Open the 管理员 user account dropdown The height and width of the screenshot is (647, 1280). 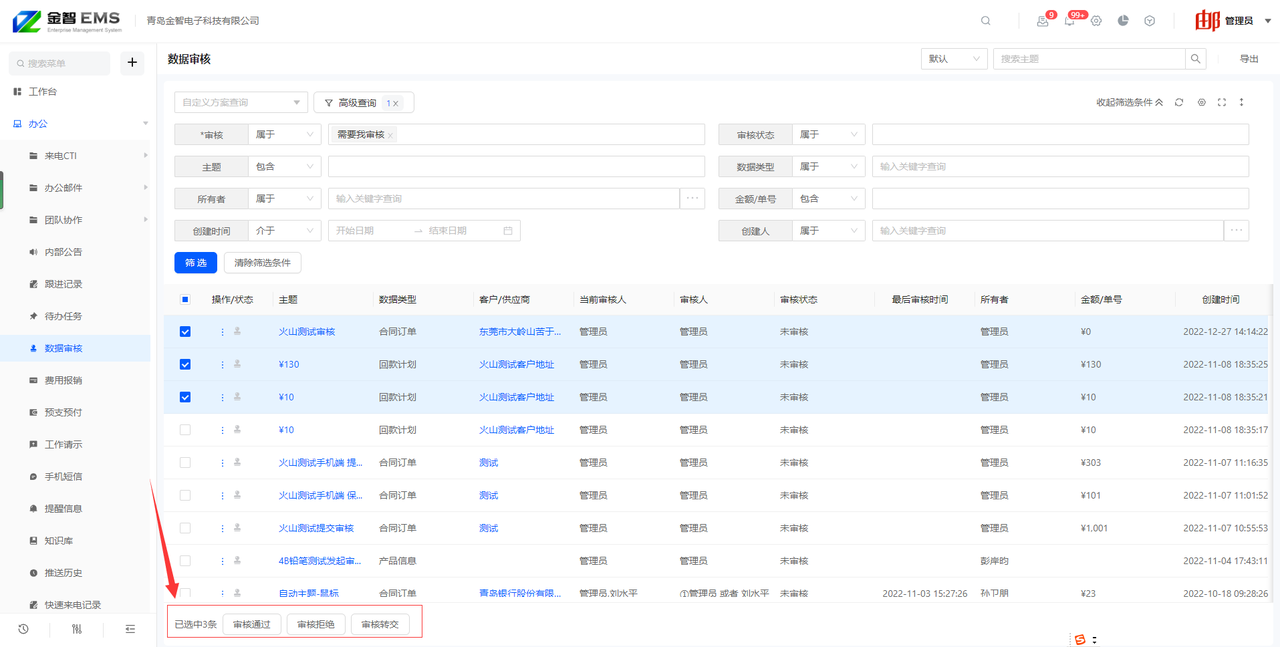tap(1233, 21)
